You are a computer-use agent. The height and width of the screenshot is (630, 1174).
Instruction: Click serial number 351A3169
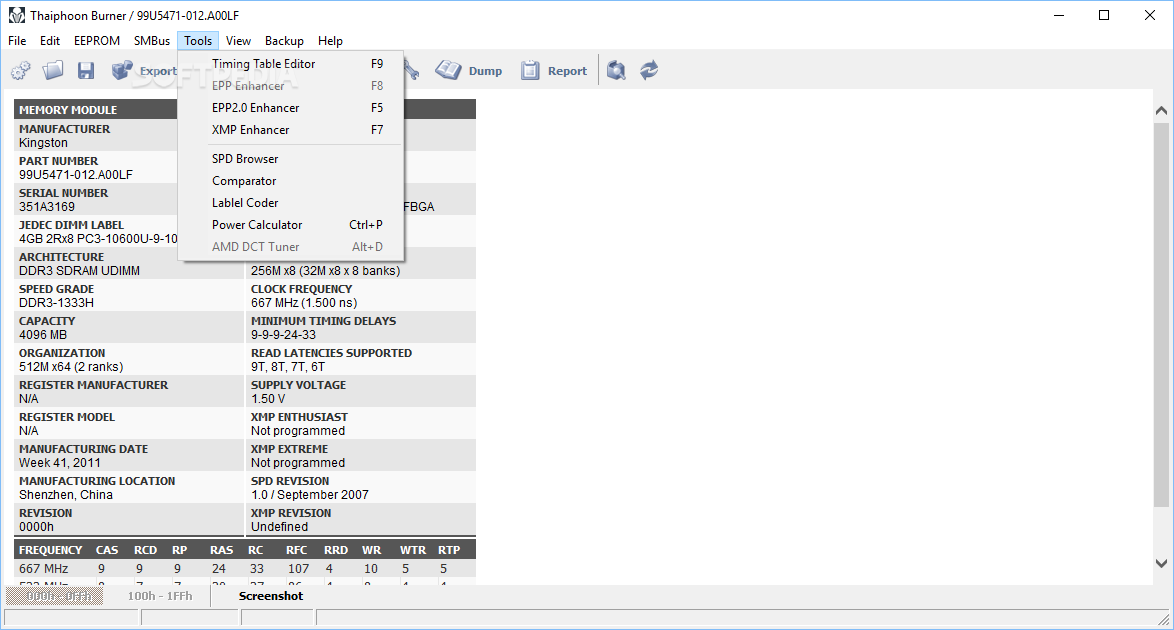[x=46, y=207]
